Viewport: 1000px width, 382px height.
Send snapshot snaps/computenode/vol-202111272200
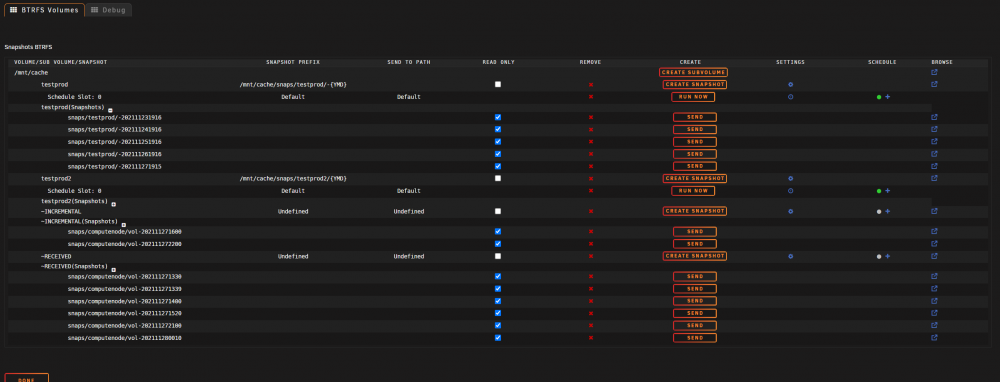[695, 244]
